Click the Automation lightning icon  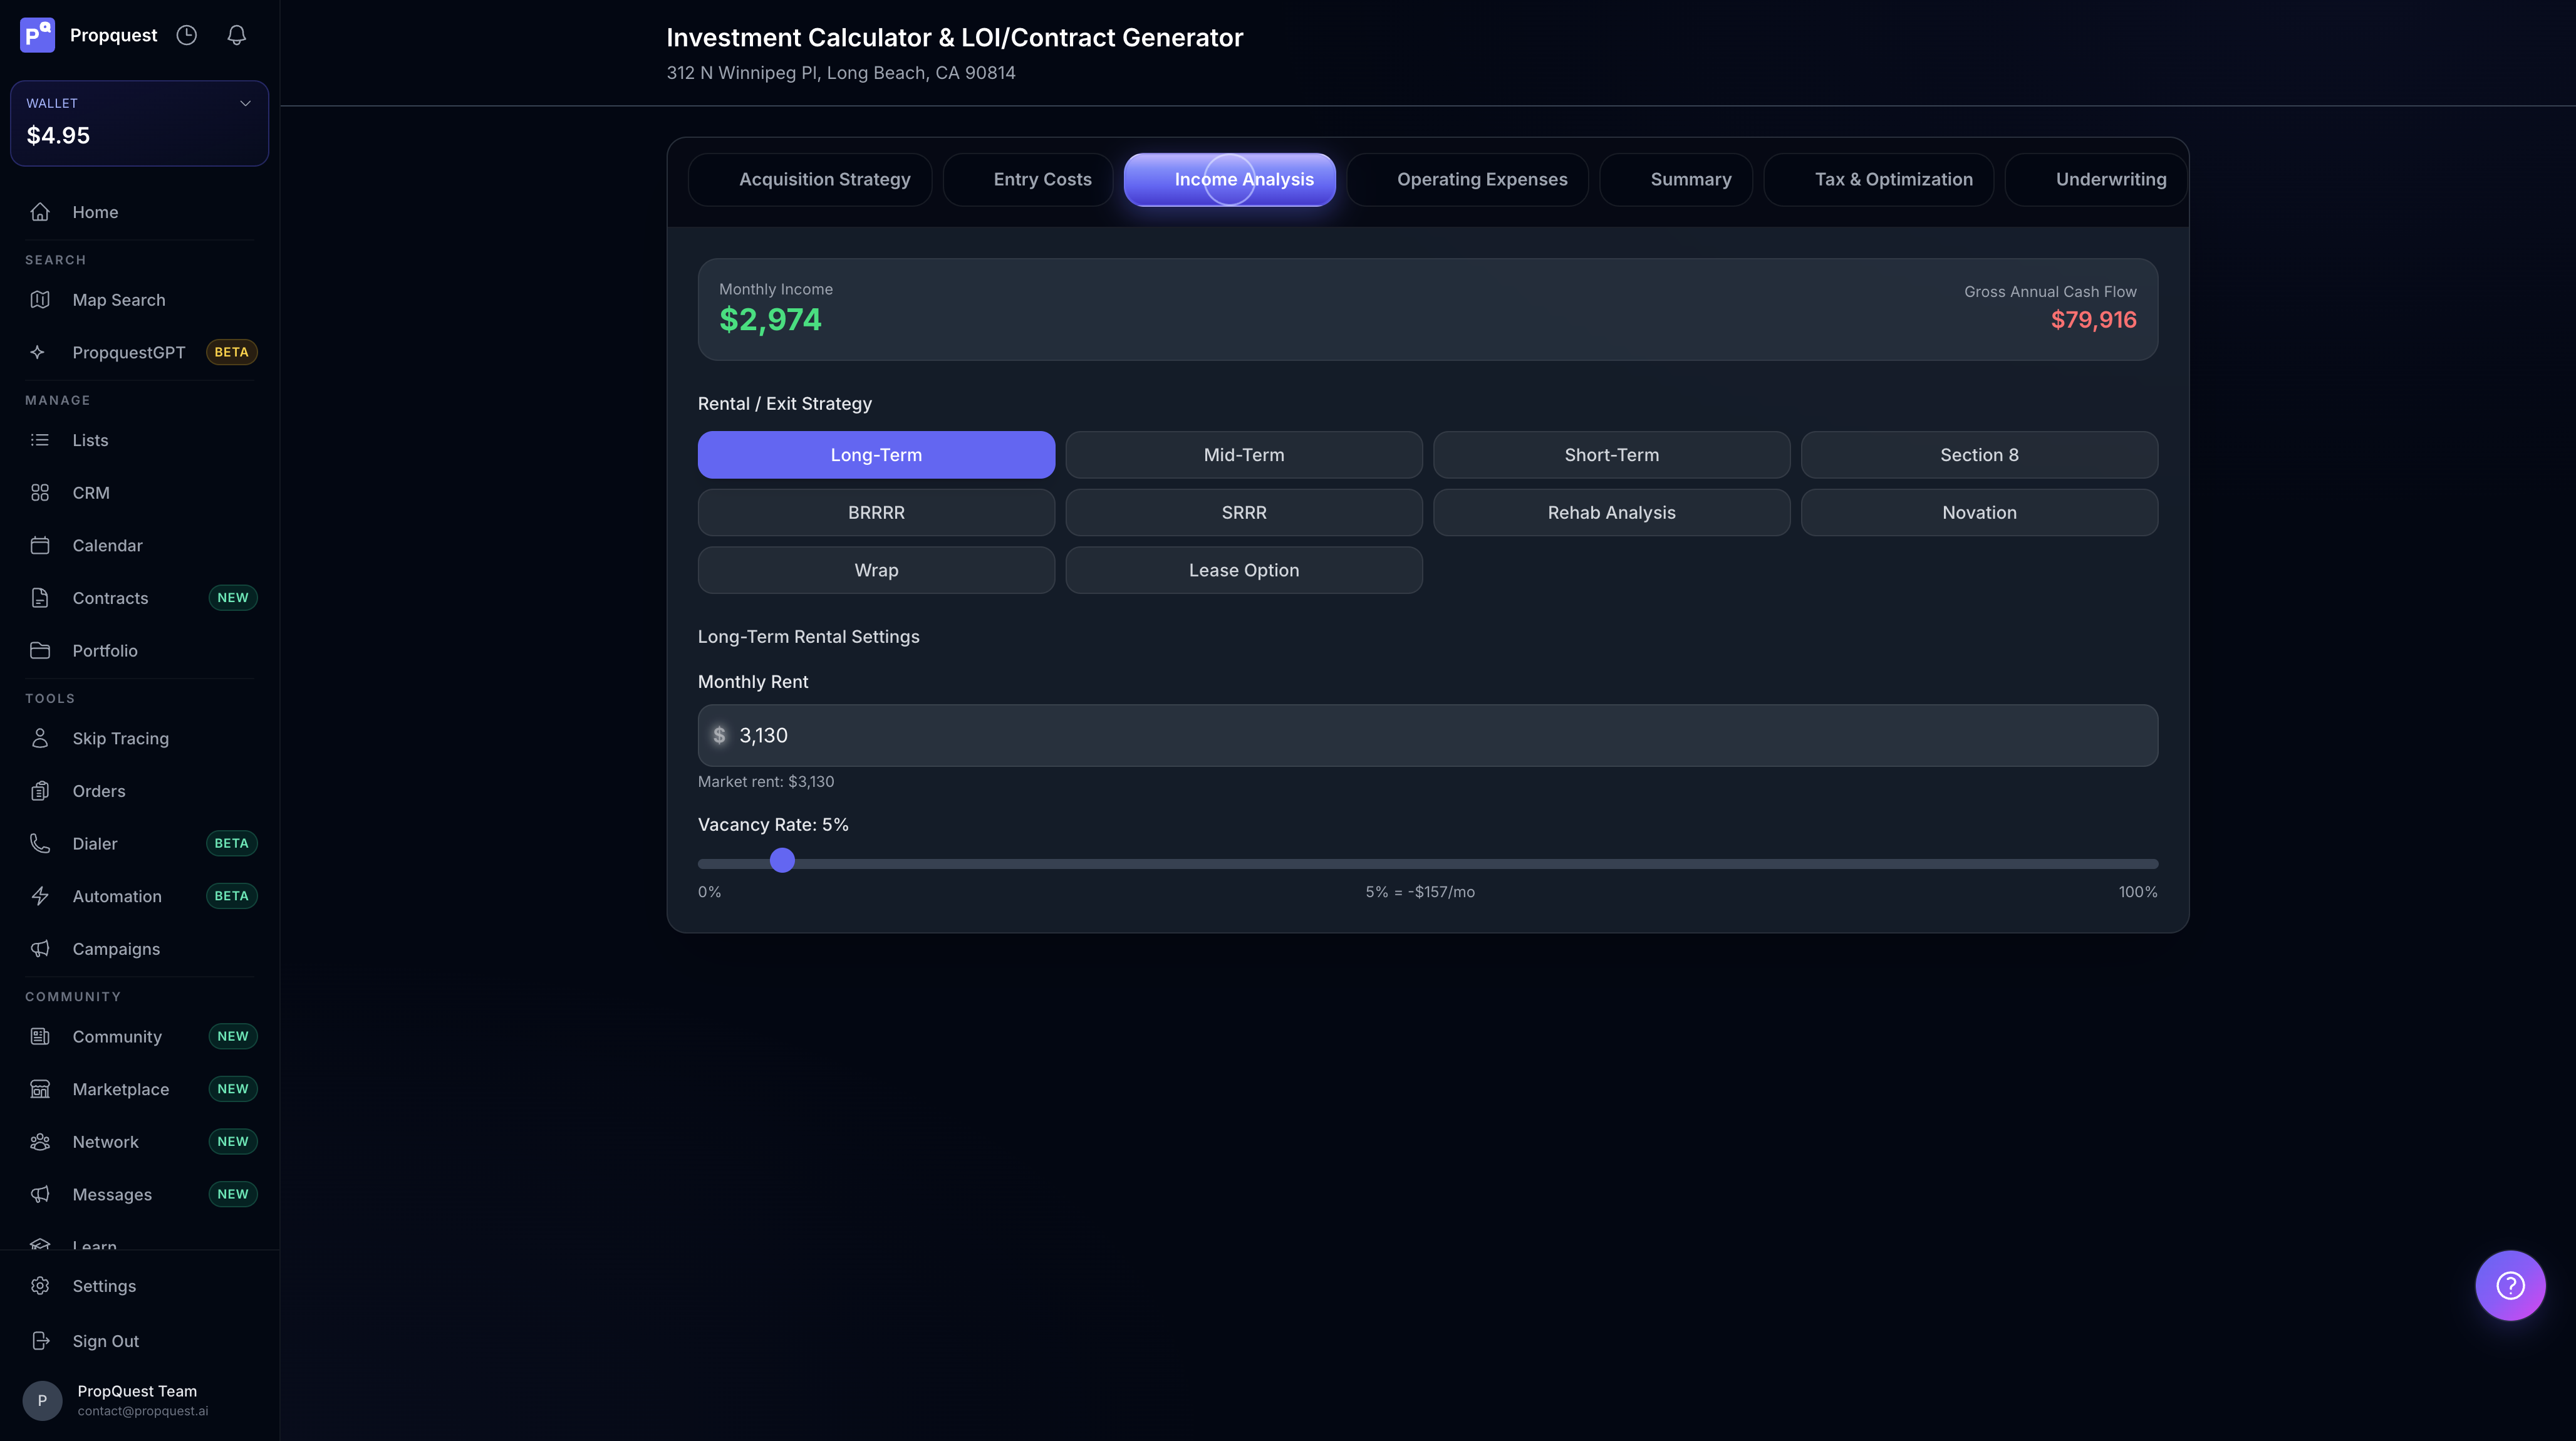coord(40,896)
